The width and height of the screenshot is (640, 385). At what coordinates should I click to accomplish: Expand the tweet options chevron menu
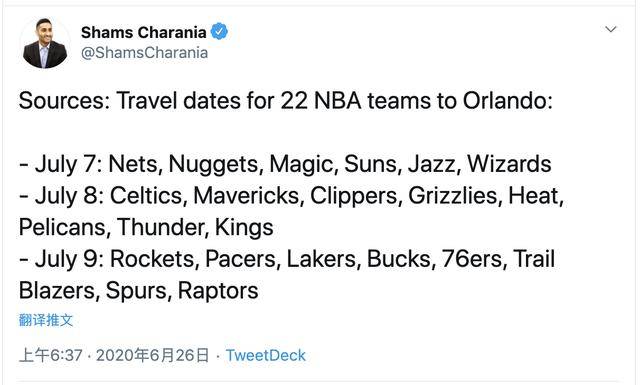(611, 29)
